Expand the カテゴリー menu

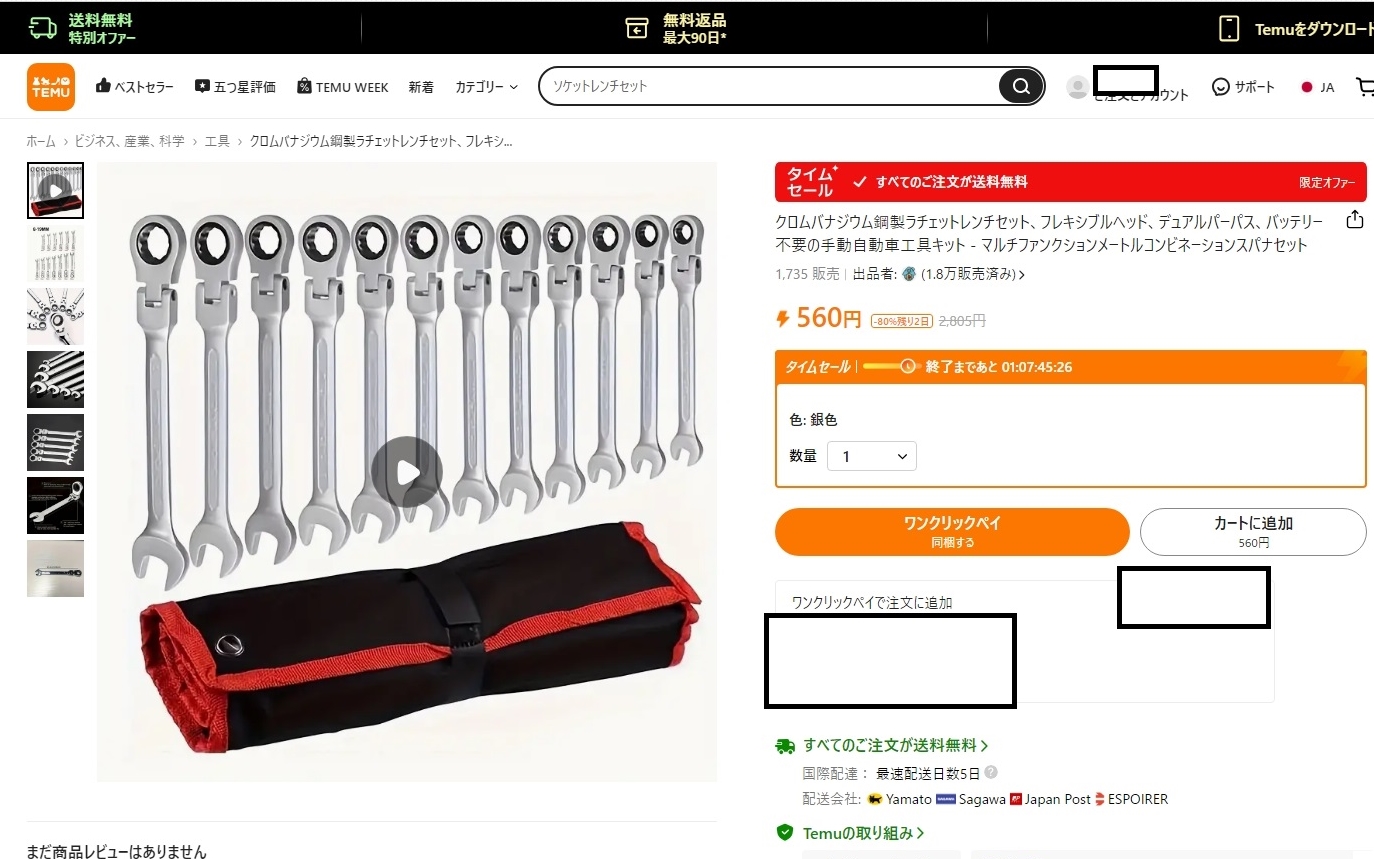click(486, 87)
